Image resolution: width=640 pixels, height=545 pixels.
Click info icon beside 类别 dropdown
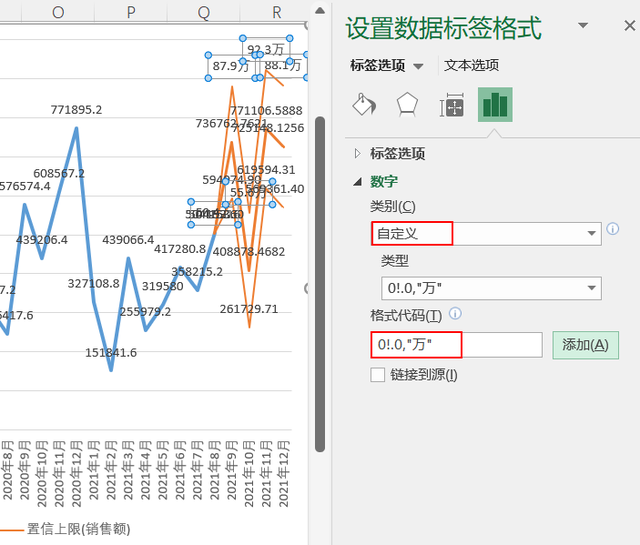[612, 229]
